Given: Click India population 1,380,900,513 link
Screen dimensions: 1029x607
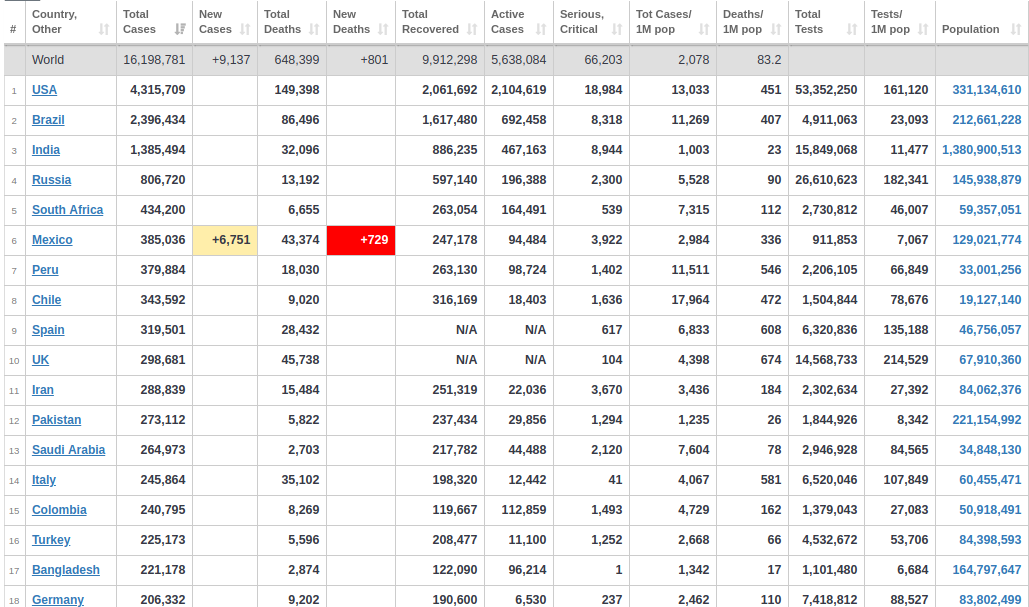Looking at the screenshot, I should click(x=982, y=150).
